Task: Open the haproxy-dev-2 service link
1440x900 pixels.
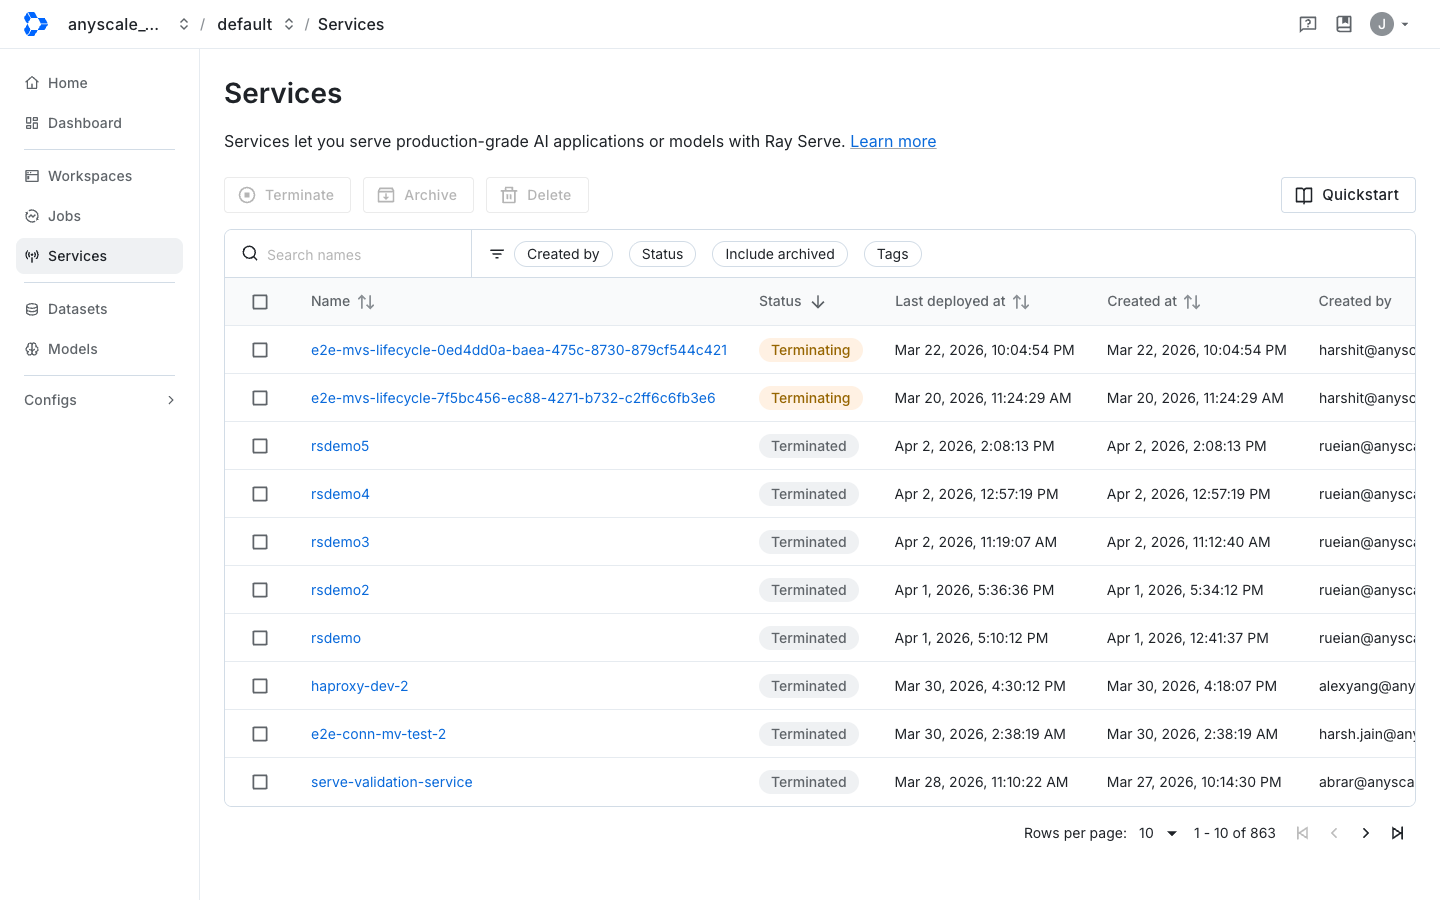Action: [x=359, y=686]
